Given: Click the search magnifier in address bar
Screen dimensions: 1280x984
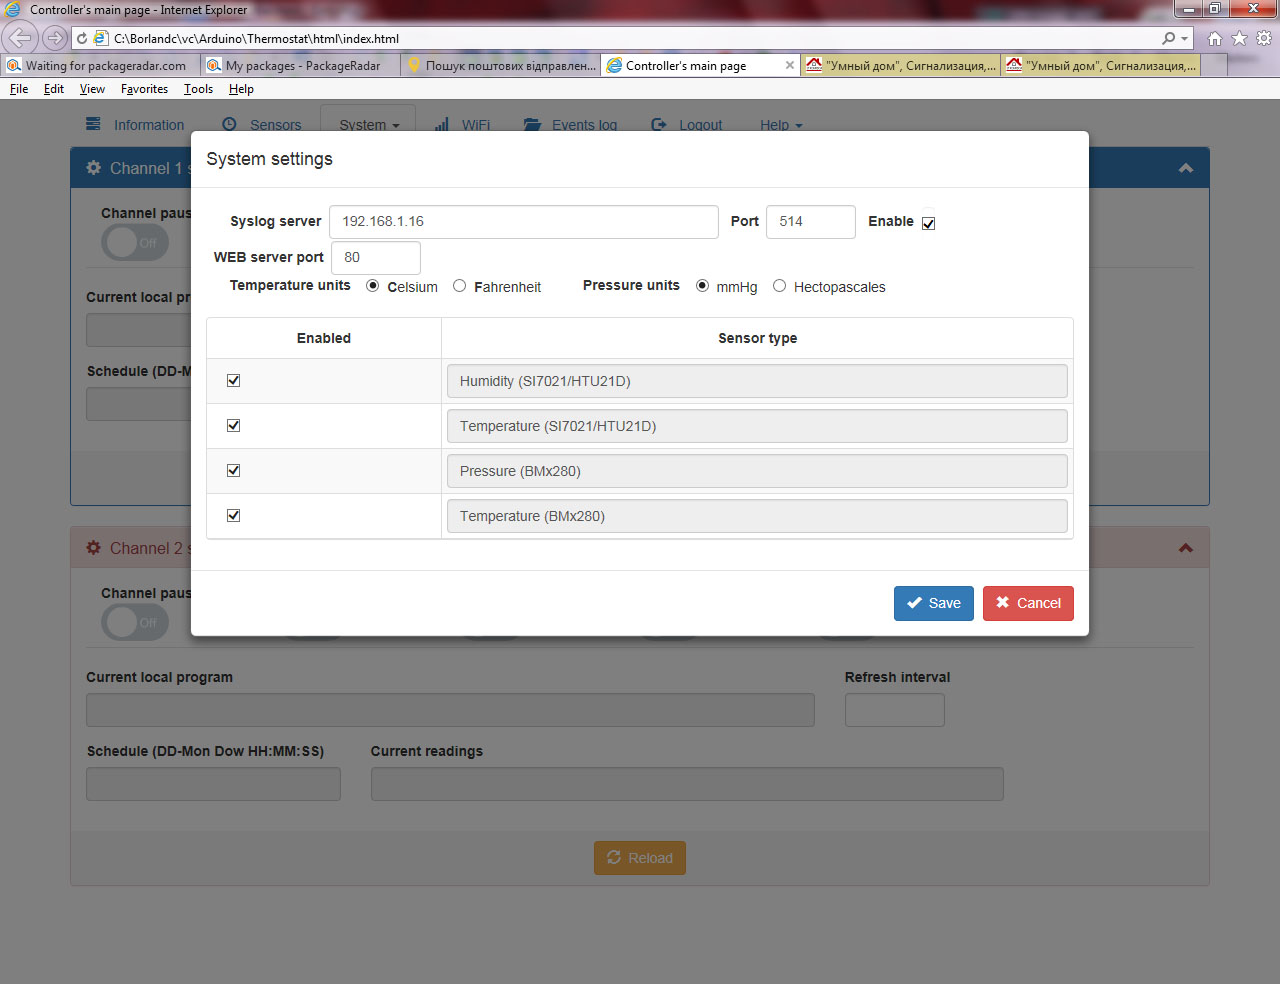Looking at the screenshot, I should click(x=1169, y=38).
